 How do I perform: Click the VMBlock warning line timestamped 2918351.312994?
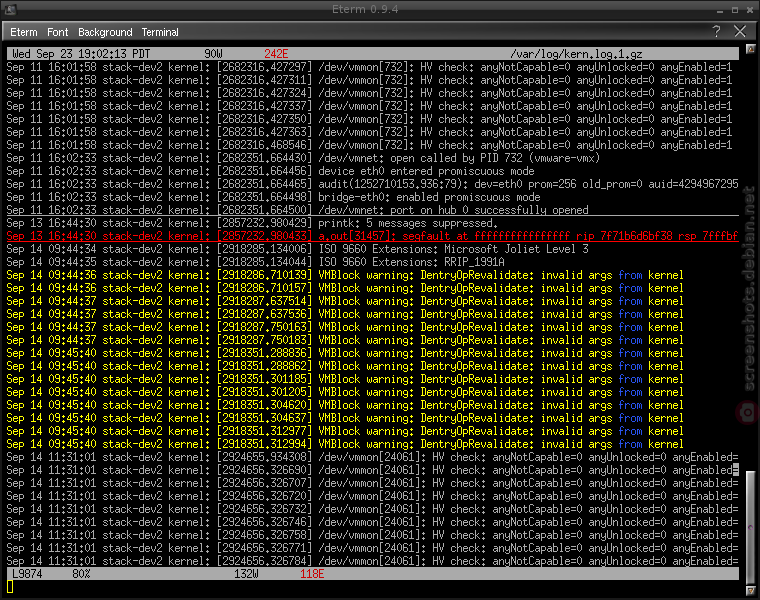tap(345, 444)
